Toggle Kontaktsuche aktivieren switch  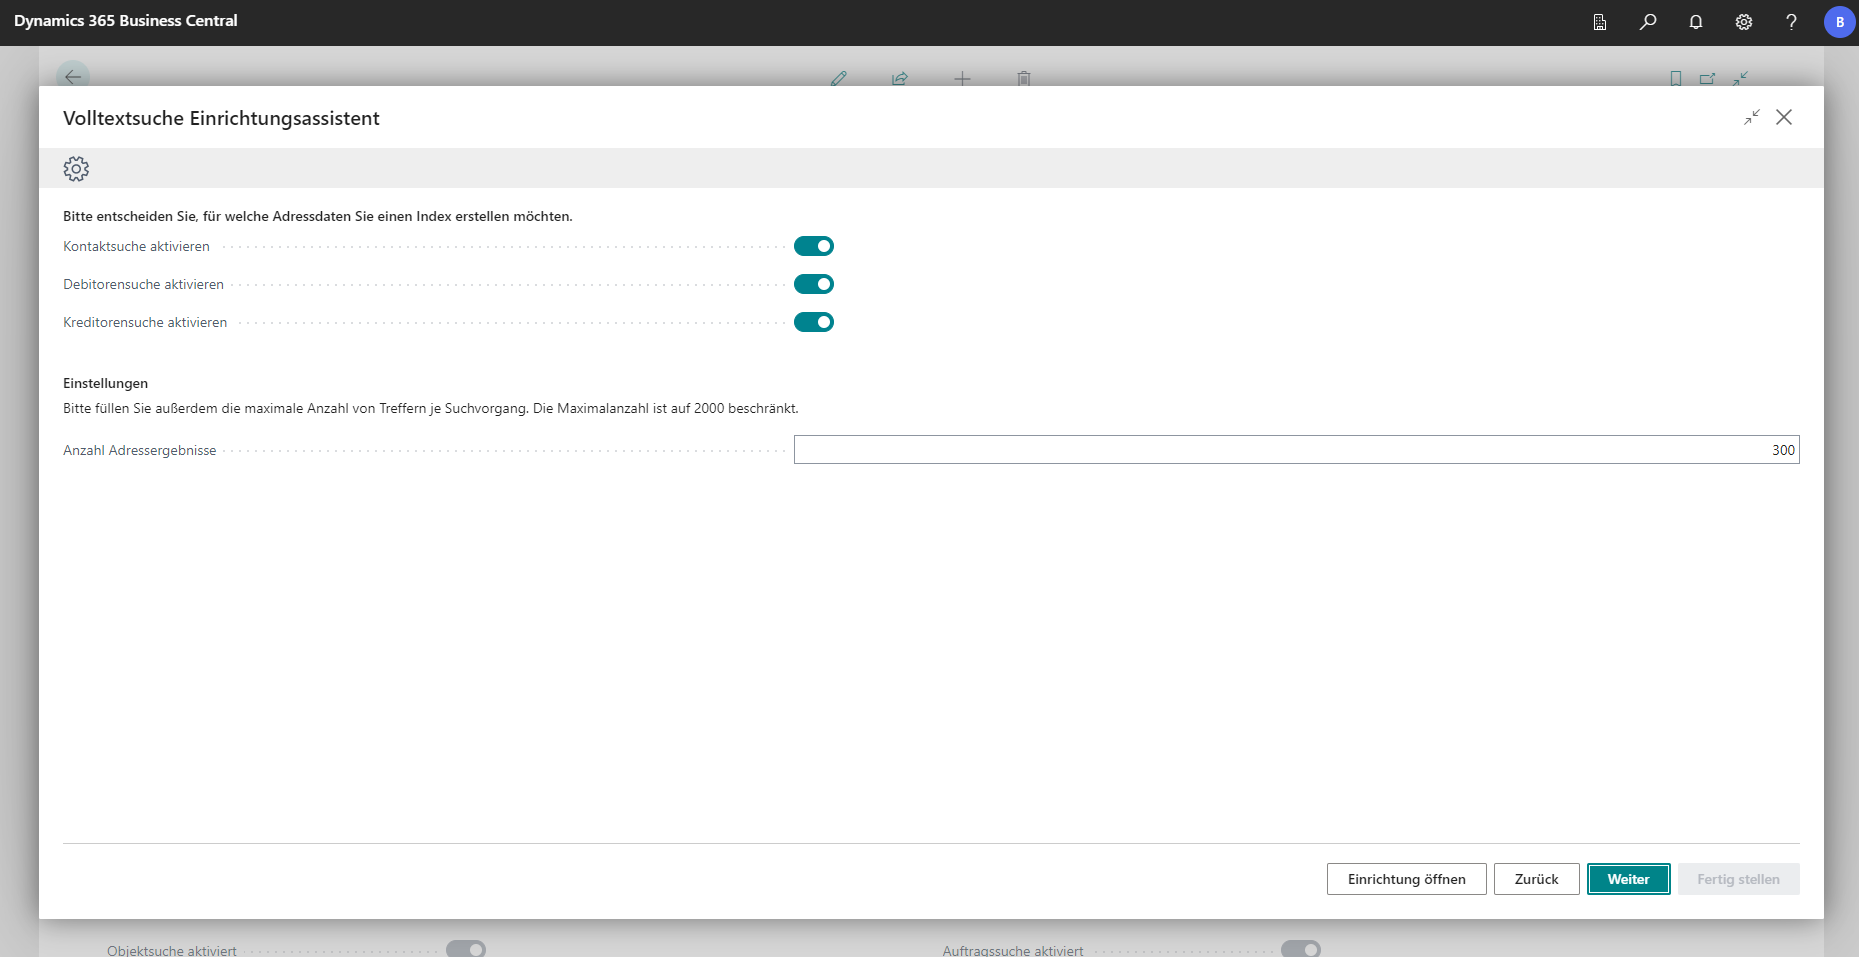[x=814, y=246]
